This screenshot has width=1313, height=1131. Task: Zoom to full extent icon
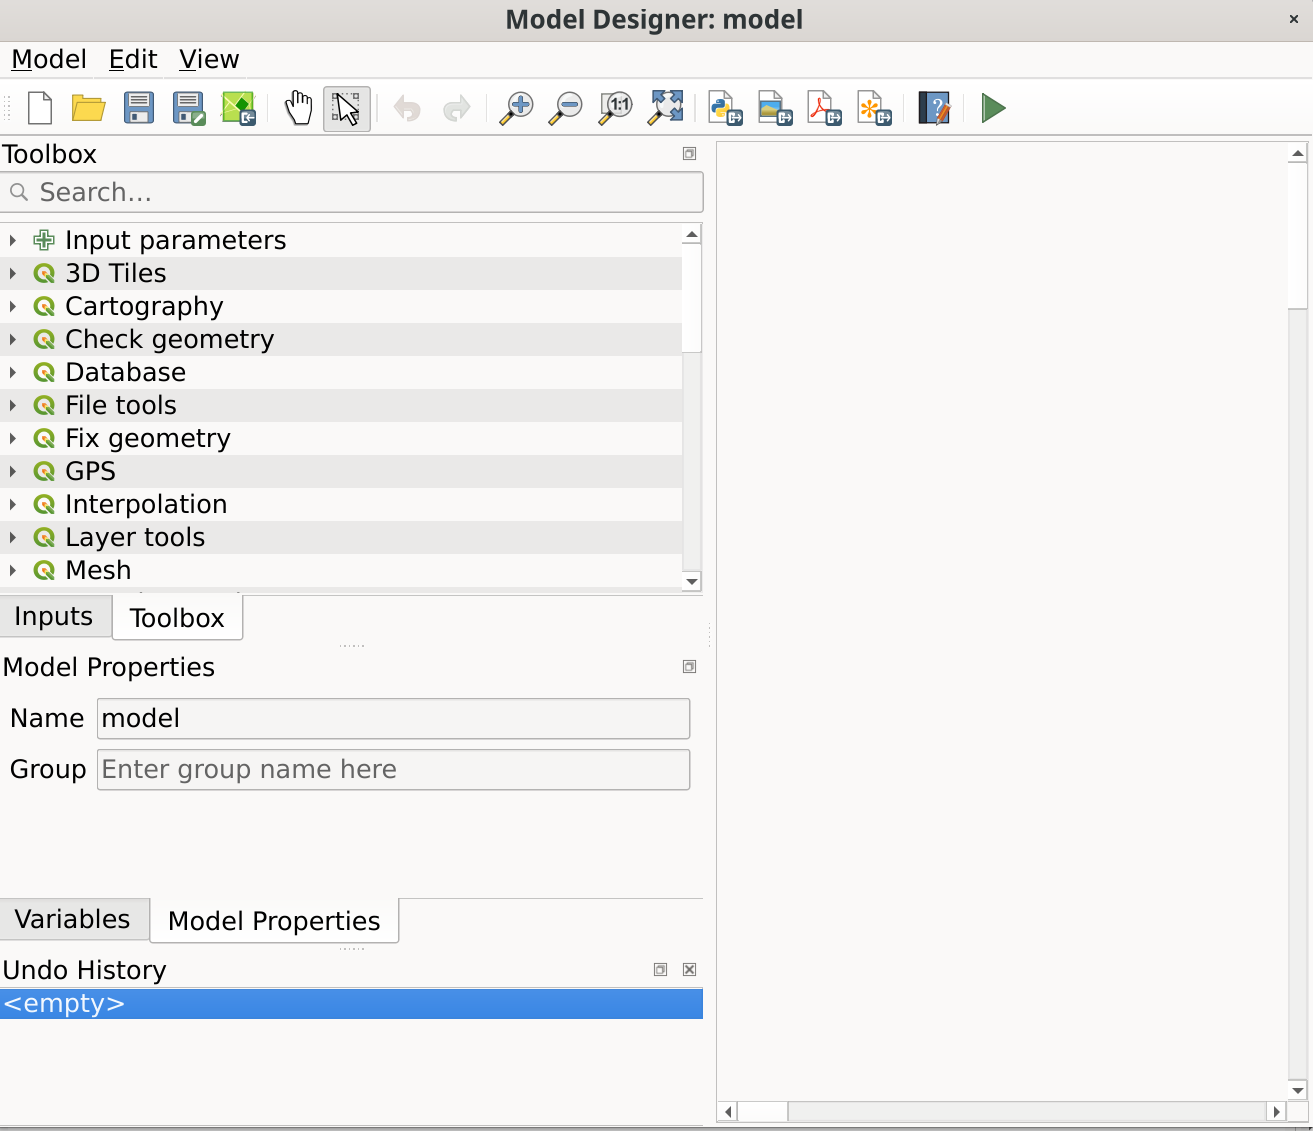tap(666, 108)
